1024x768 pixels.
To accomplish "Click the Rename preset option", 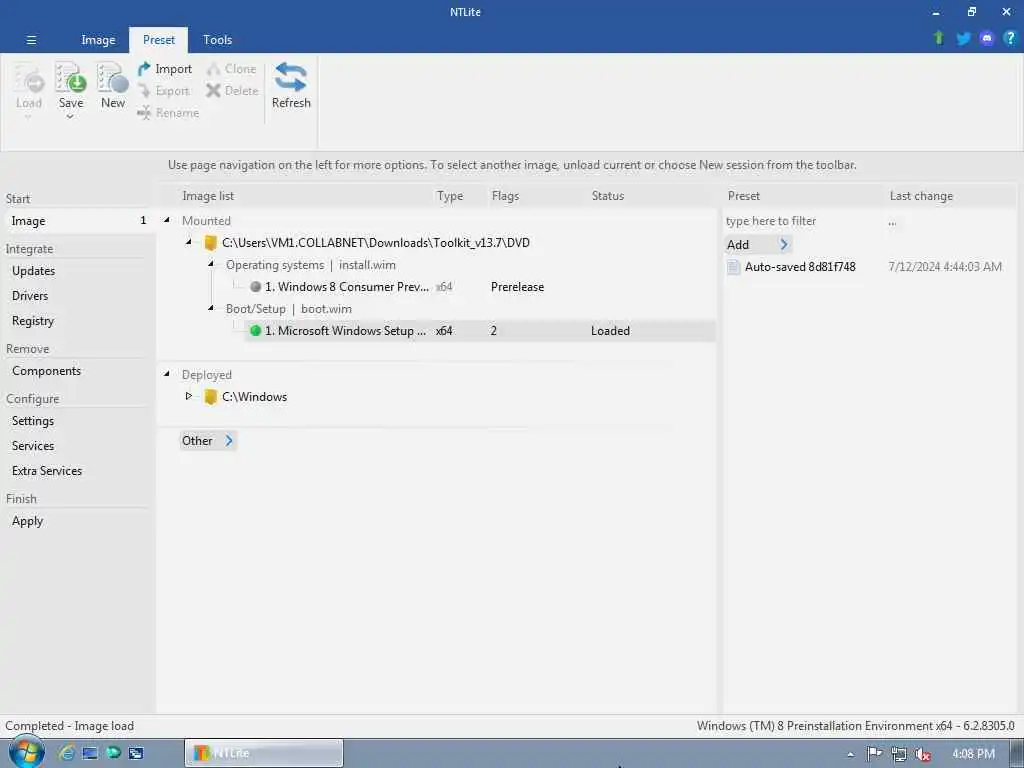I will click(168, 113).
